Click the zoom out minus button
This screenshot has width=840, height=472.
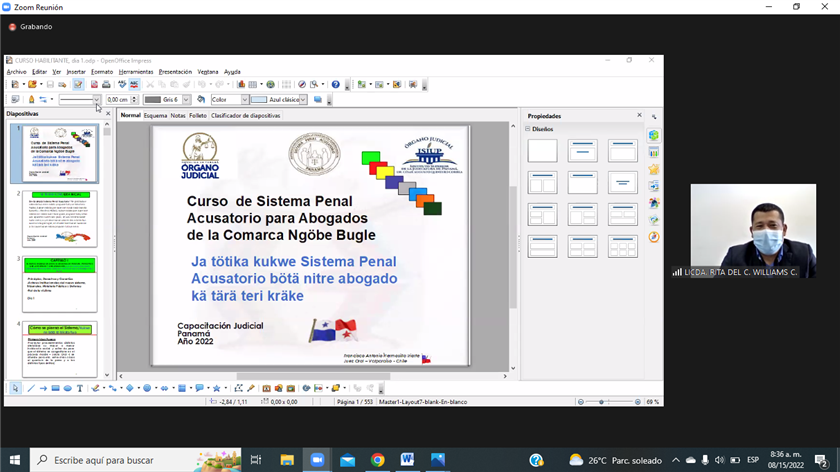pos(581,402)
